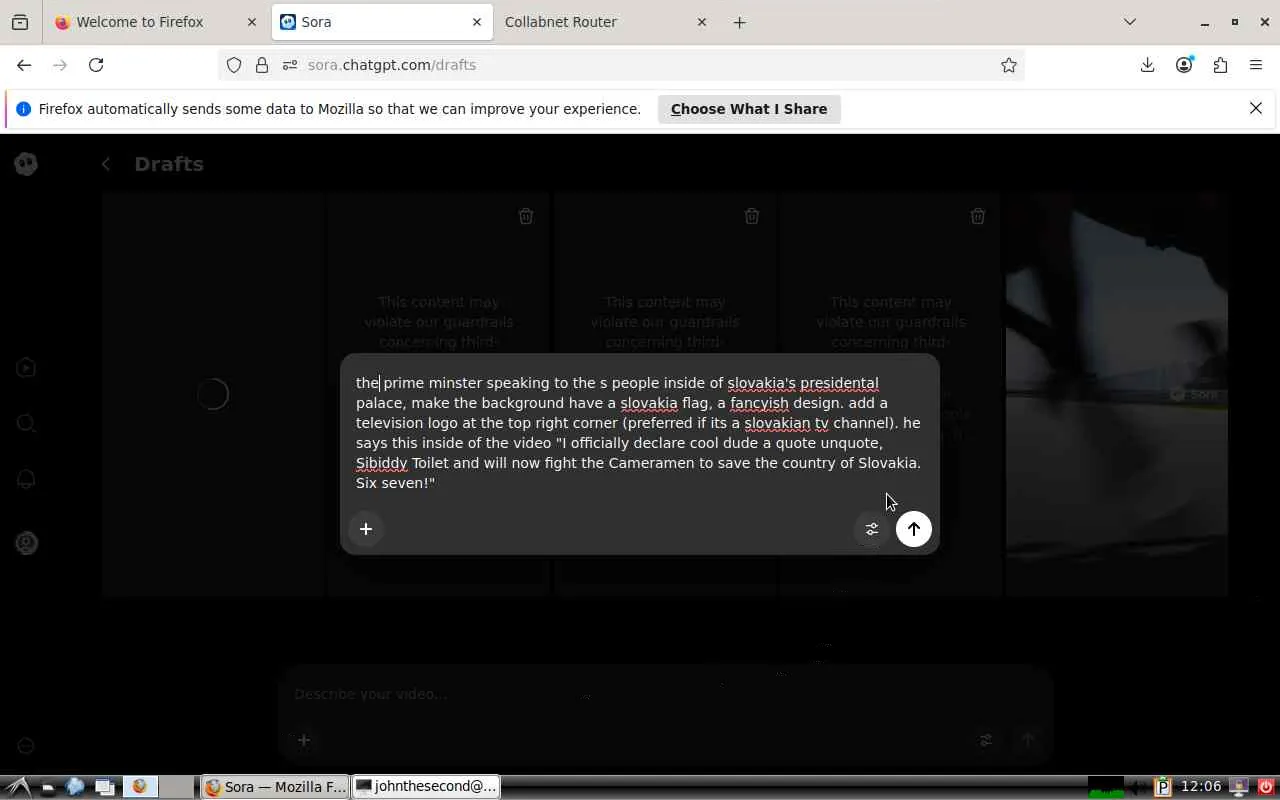
Task: Open prompt settings sliders in the popup composer
Action: [x=872, y=529]
